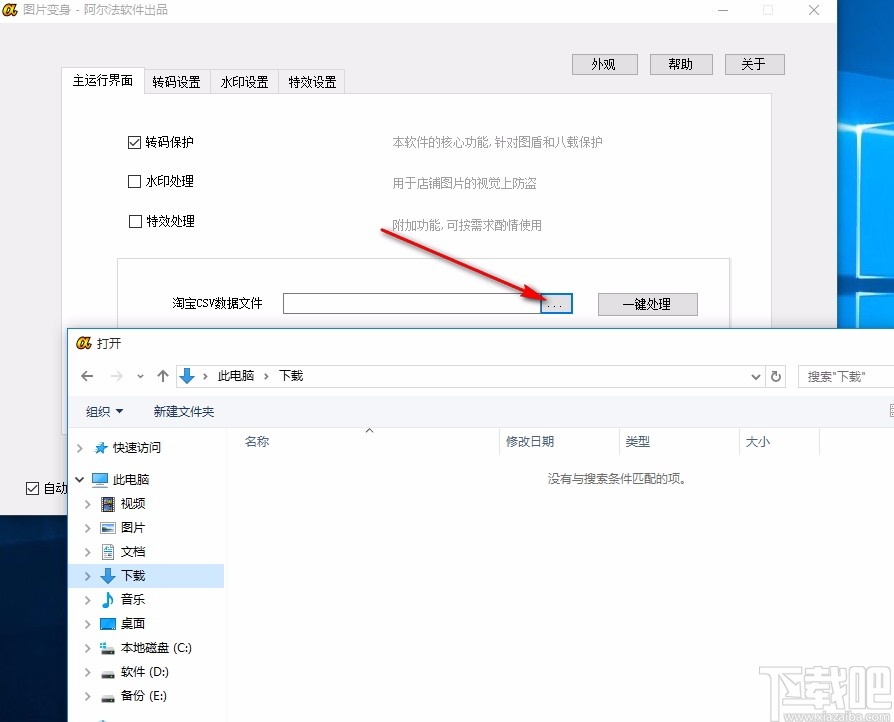Viewport: 894px width, 722px height.
Task: Open the 组织 dropdown menu
Action: 100,411
